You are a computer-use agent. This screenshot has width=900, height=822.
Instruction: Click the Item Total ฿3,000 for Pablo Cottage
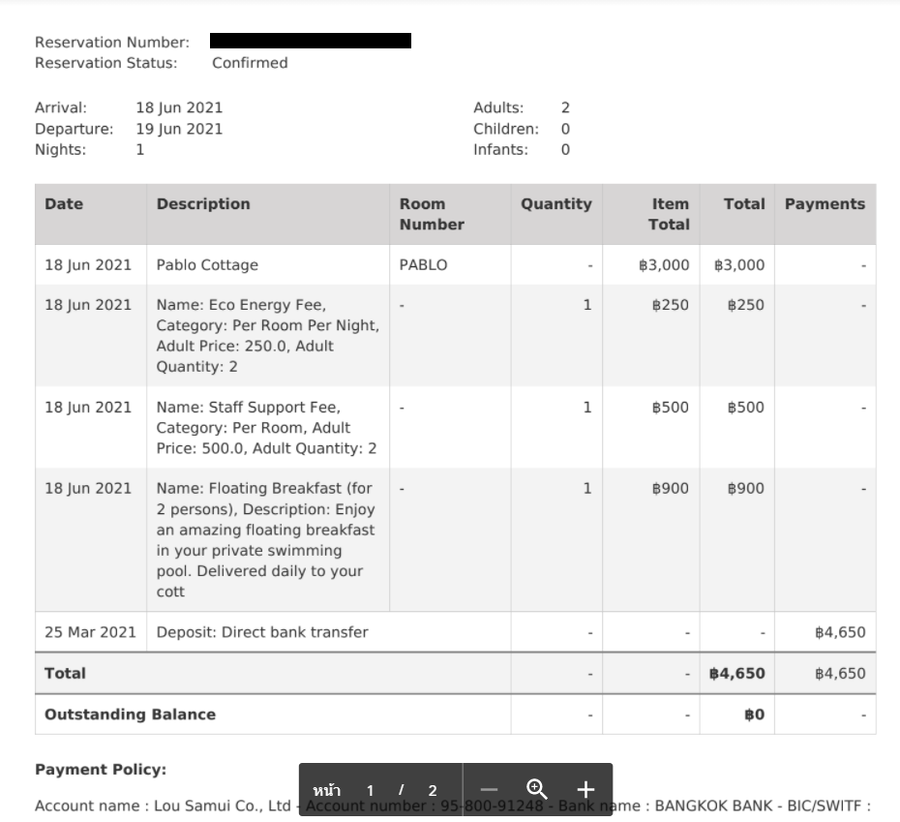tap(664, 265)
